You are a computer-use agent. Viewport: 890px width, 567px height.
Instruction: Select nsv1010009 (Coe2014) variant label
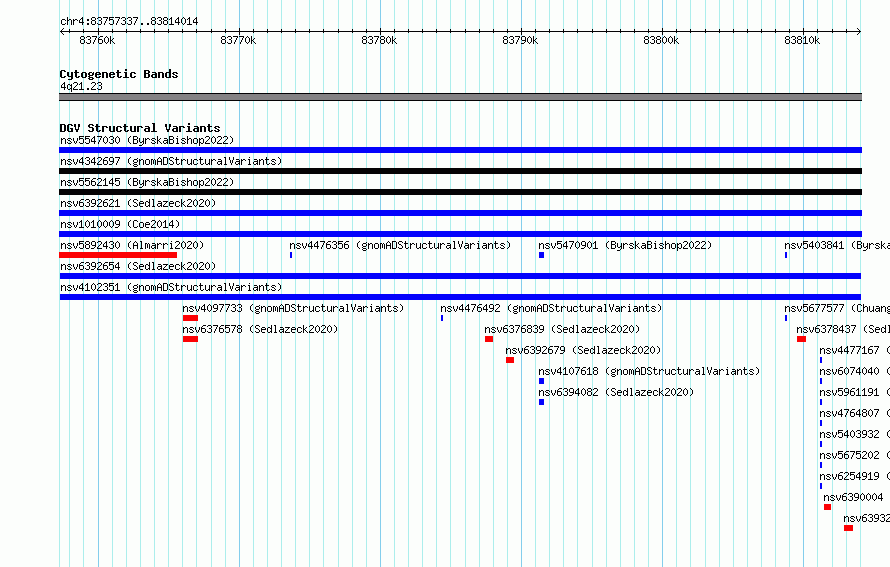(x=120, y=224)
